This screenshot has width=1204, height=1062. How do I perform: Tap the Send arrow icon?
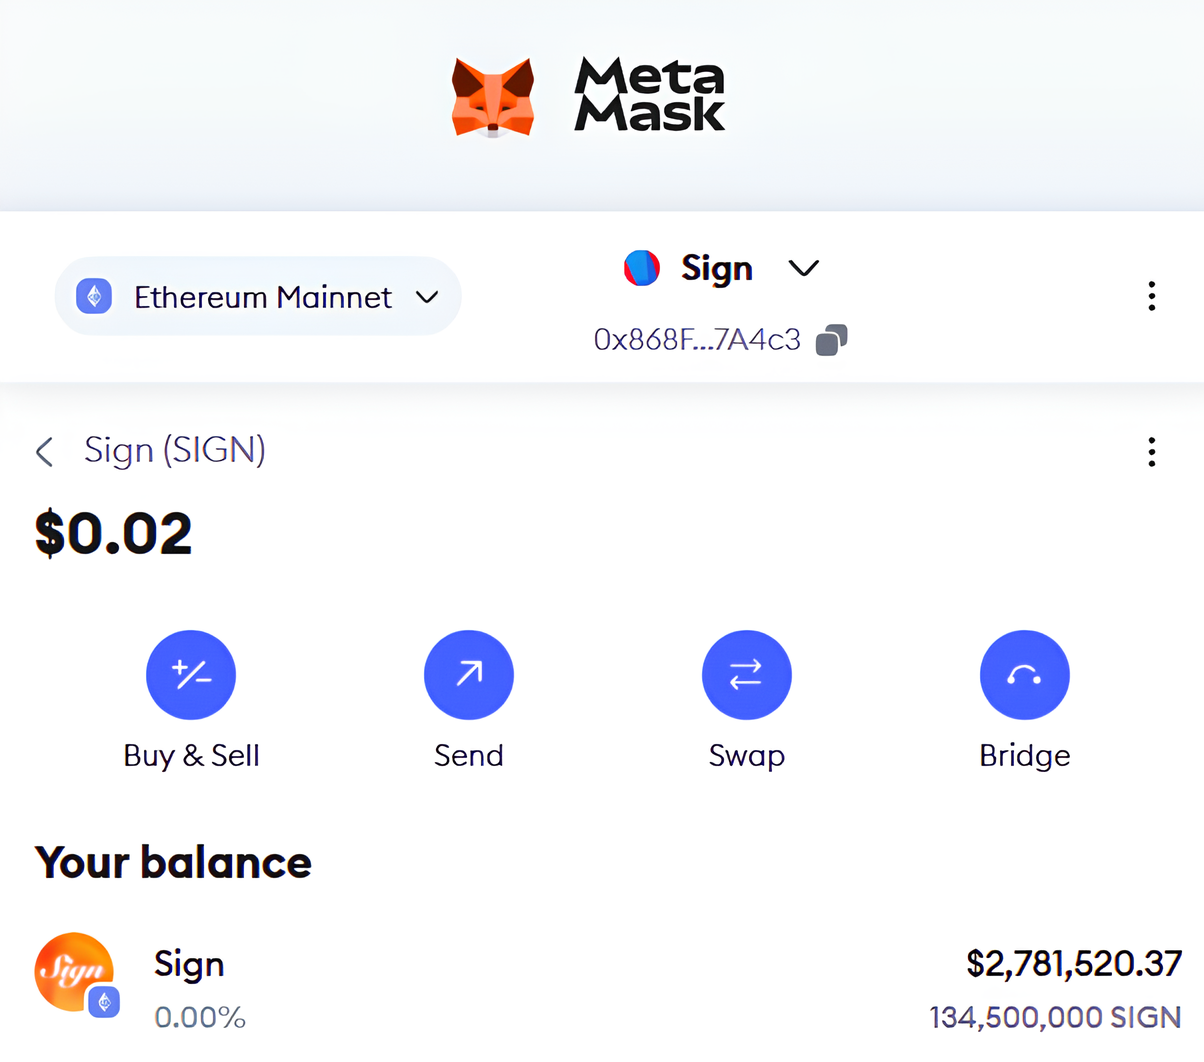469,675
